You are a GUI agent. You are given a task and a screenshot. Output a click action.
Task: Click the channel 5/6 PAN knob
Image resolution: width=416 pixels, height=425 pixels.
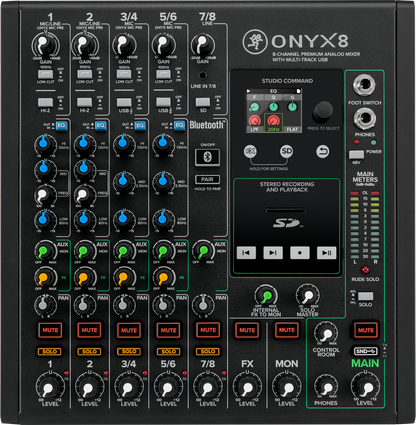[x=162, y=304]
